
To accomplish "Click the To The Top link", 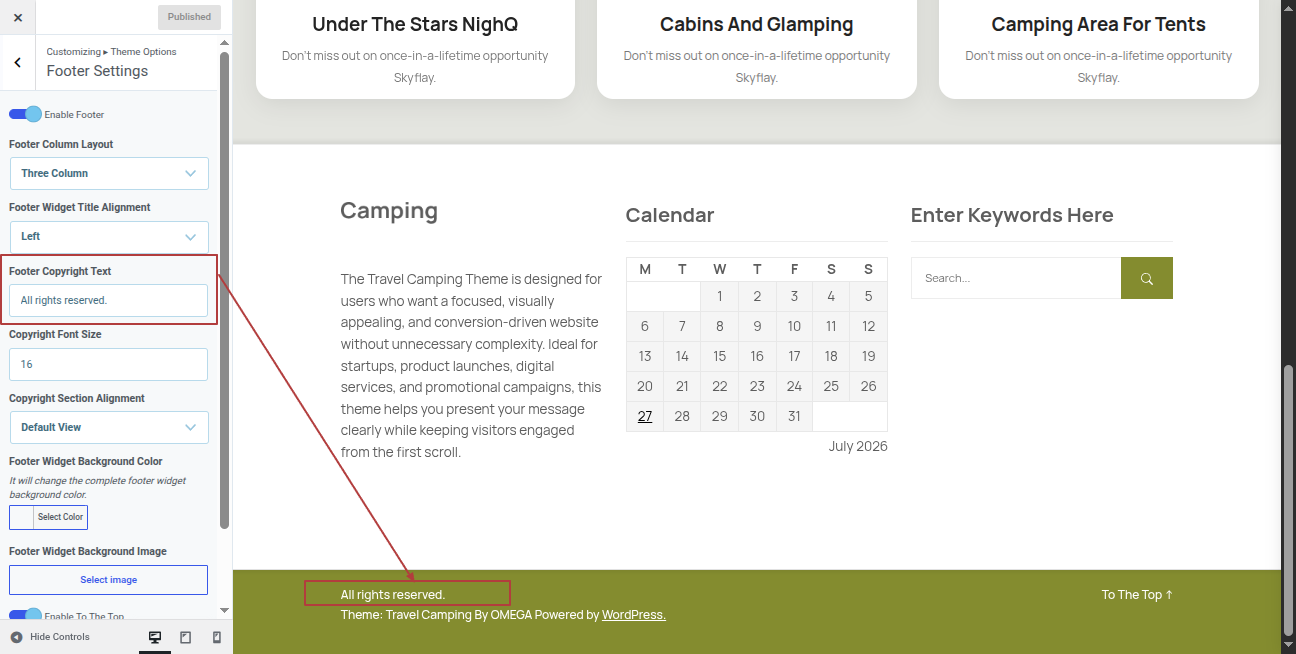I will [x=1137, y=595].
